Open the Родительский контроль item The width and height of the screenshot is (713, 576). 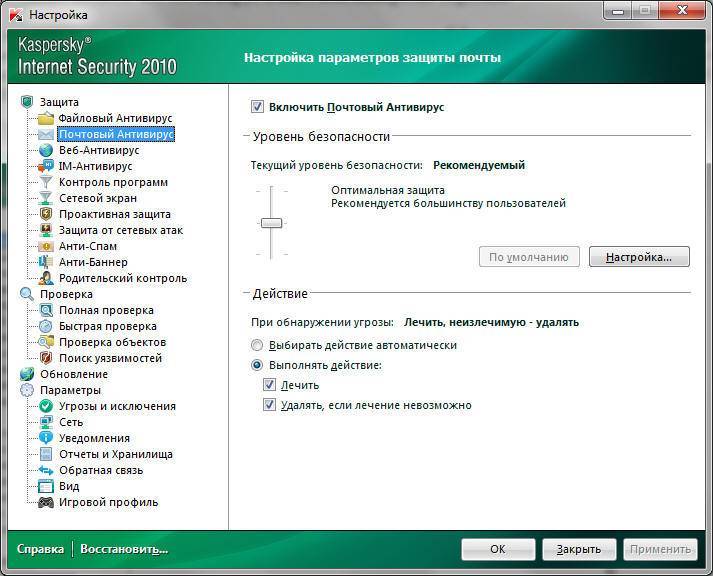(x=123, y=278)
